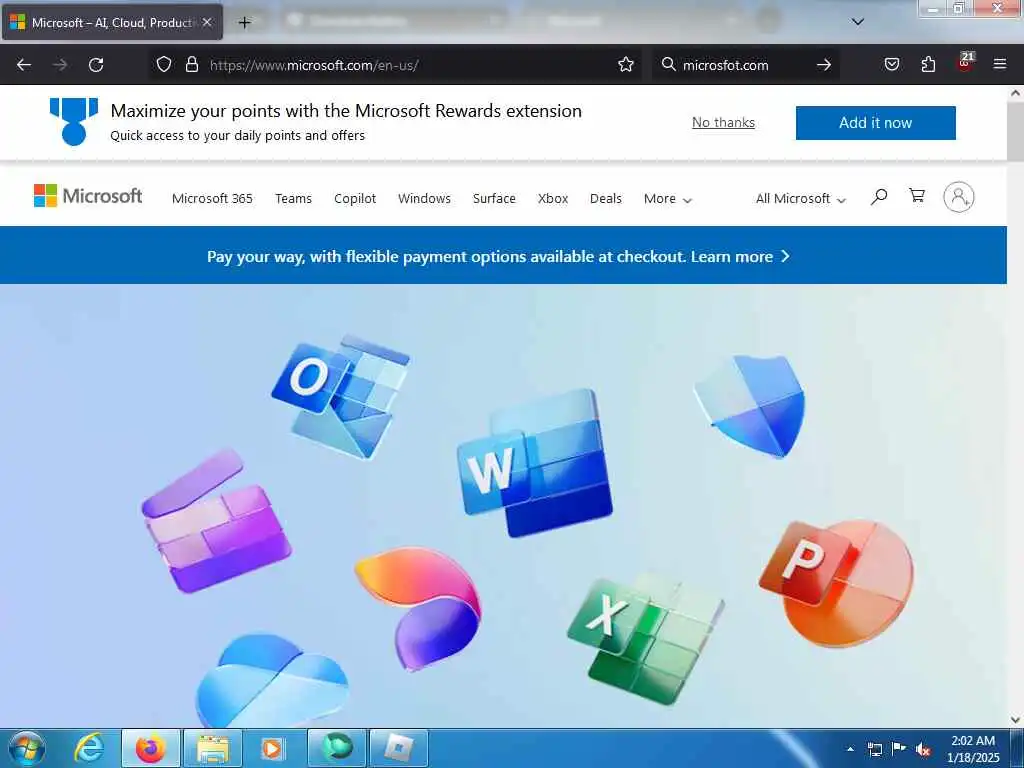
Task: Click the Word icon in the hero image
Action: tap(536, 462)
